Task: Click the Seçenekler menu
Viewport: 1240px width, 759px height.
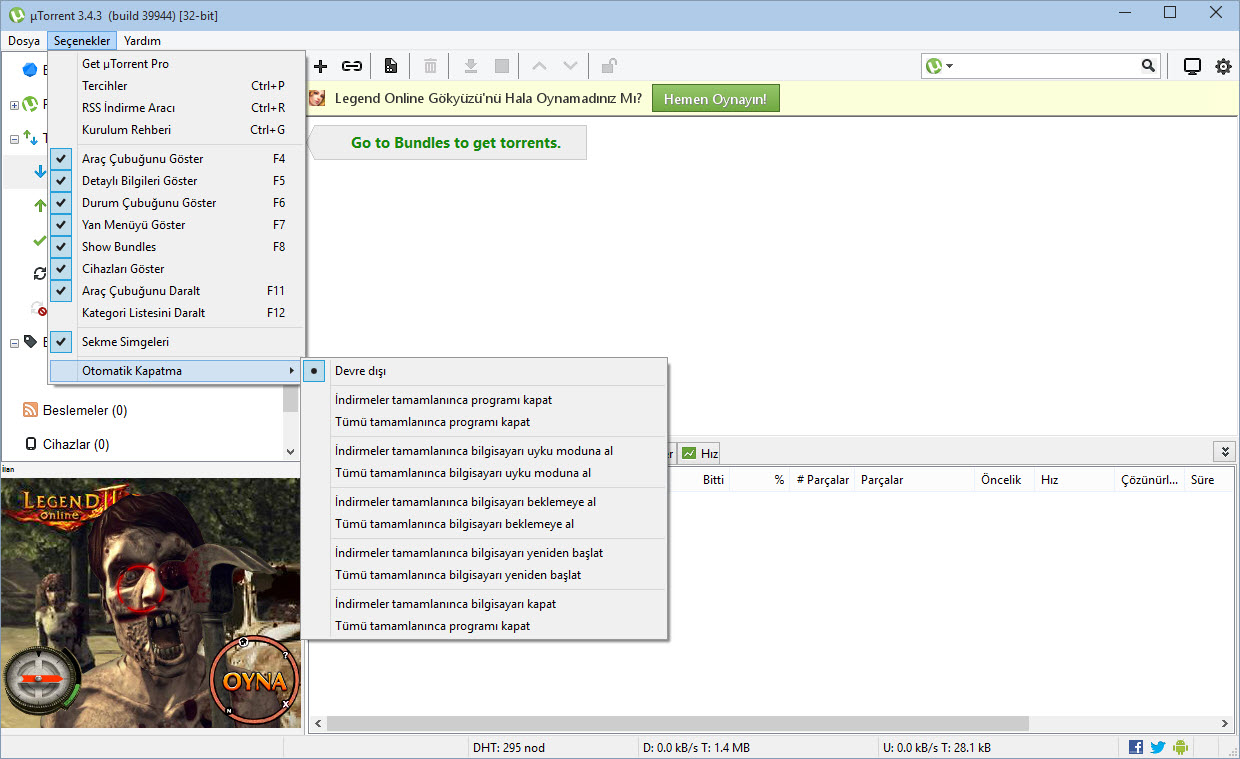Action: point(82,41)
